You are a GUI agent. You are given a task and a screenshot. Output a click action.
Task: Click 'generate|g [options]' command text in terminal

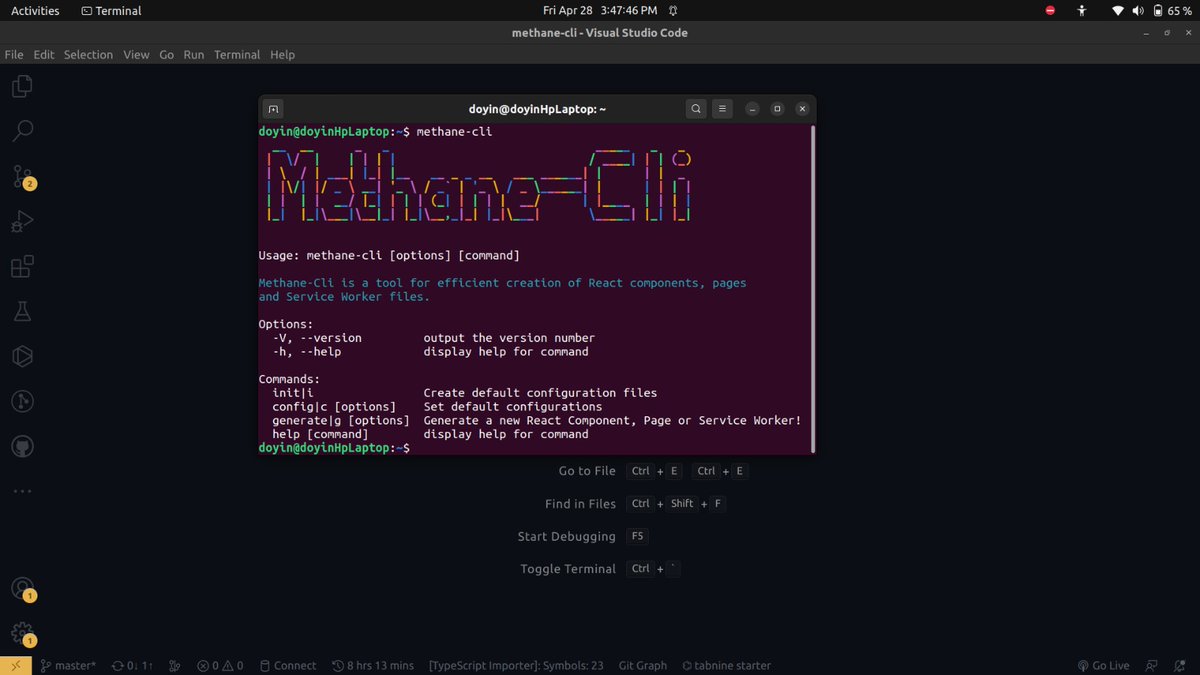tap(340, 421)
